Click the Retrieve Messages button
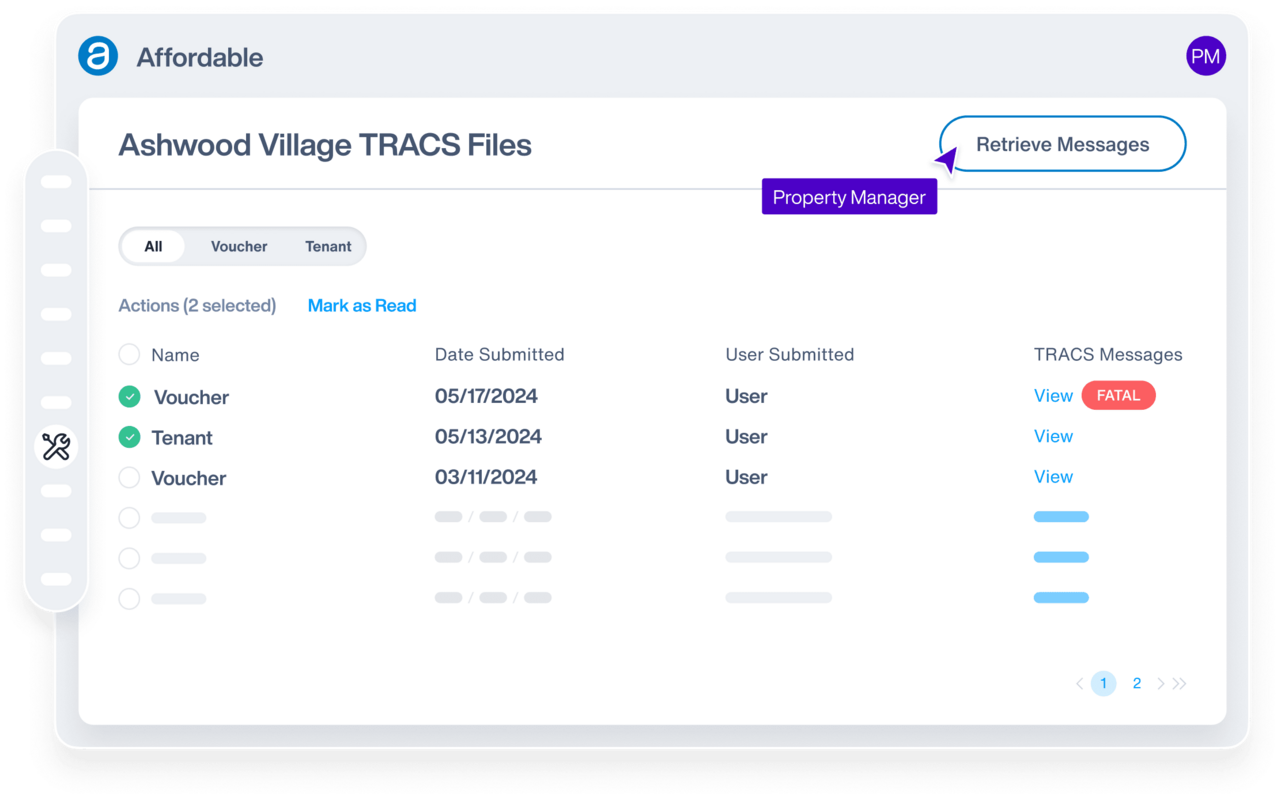Viewport: 1281px width, 800px height. 1062,144
